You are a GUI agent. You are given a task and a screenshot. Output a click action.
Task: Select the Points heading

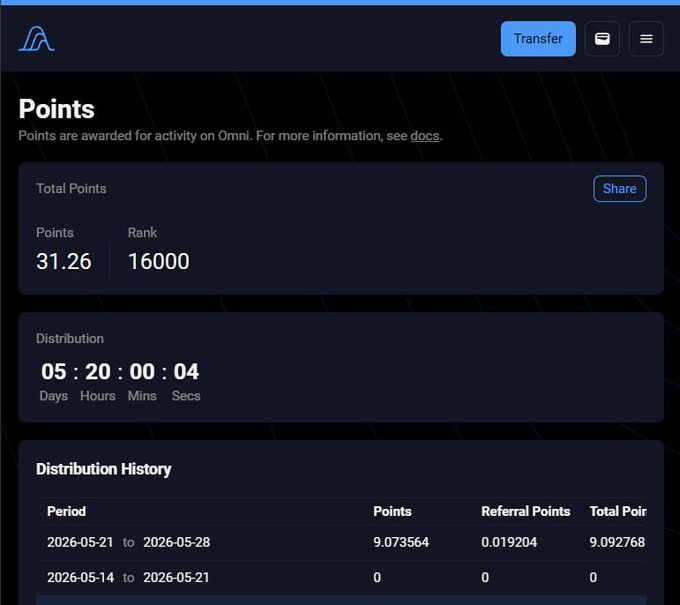(x=56, y=109)
